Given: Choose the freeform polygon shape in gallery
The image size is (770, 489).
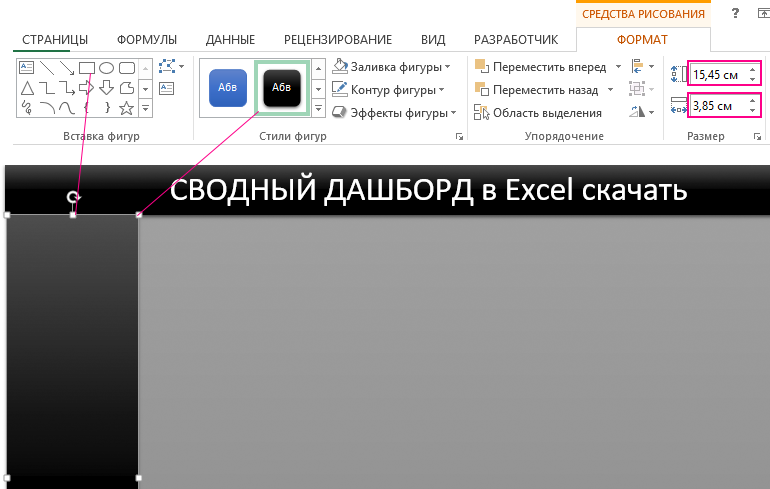Looking at the screenshot, I should [127, 88].
